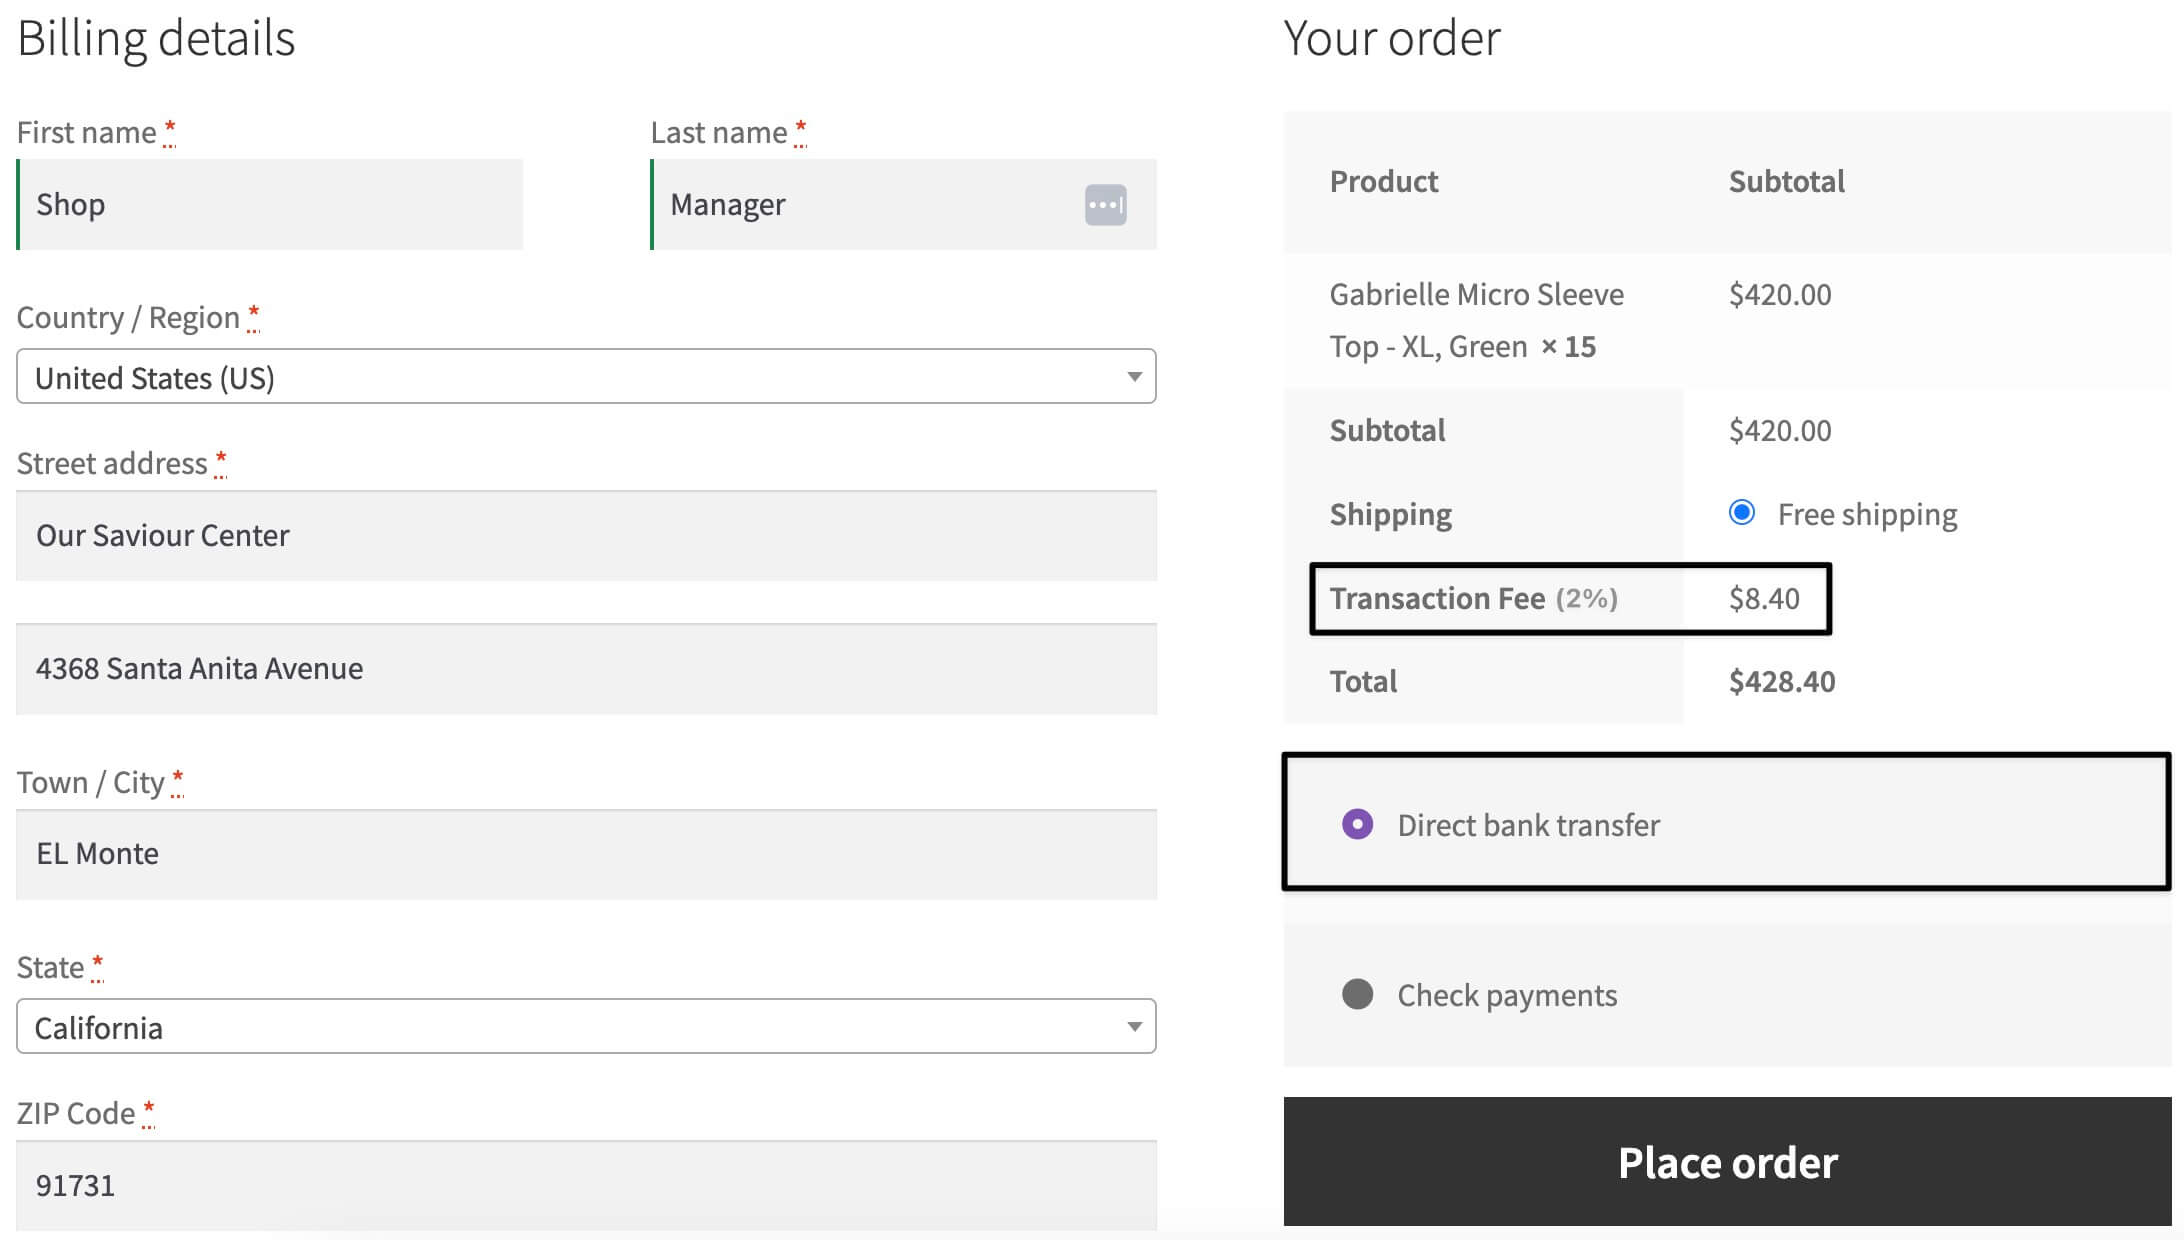This screenshot has height=1240, width=2184.
Task: Click the Billing details heading
Action: pos(156,38)
